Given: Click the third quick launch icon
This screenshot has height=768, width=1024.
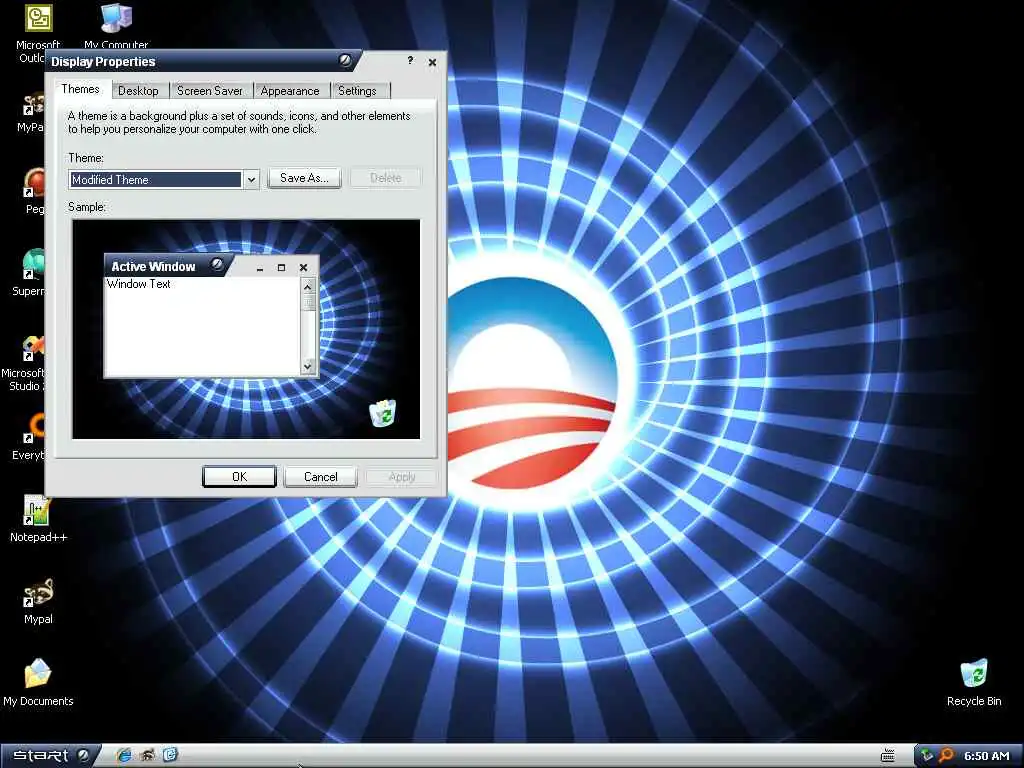Looking at the screenshot, I should point(170,755).
